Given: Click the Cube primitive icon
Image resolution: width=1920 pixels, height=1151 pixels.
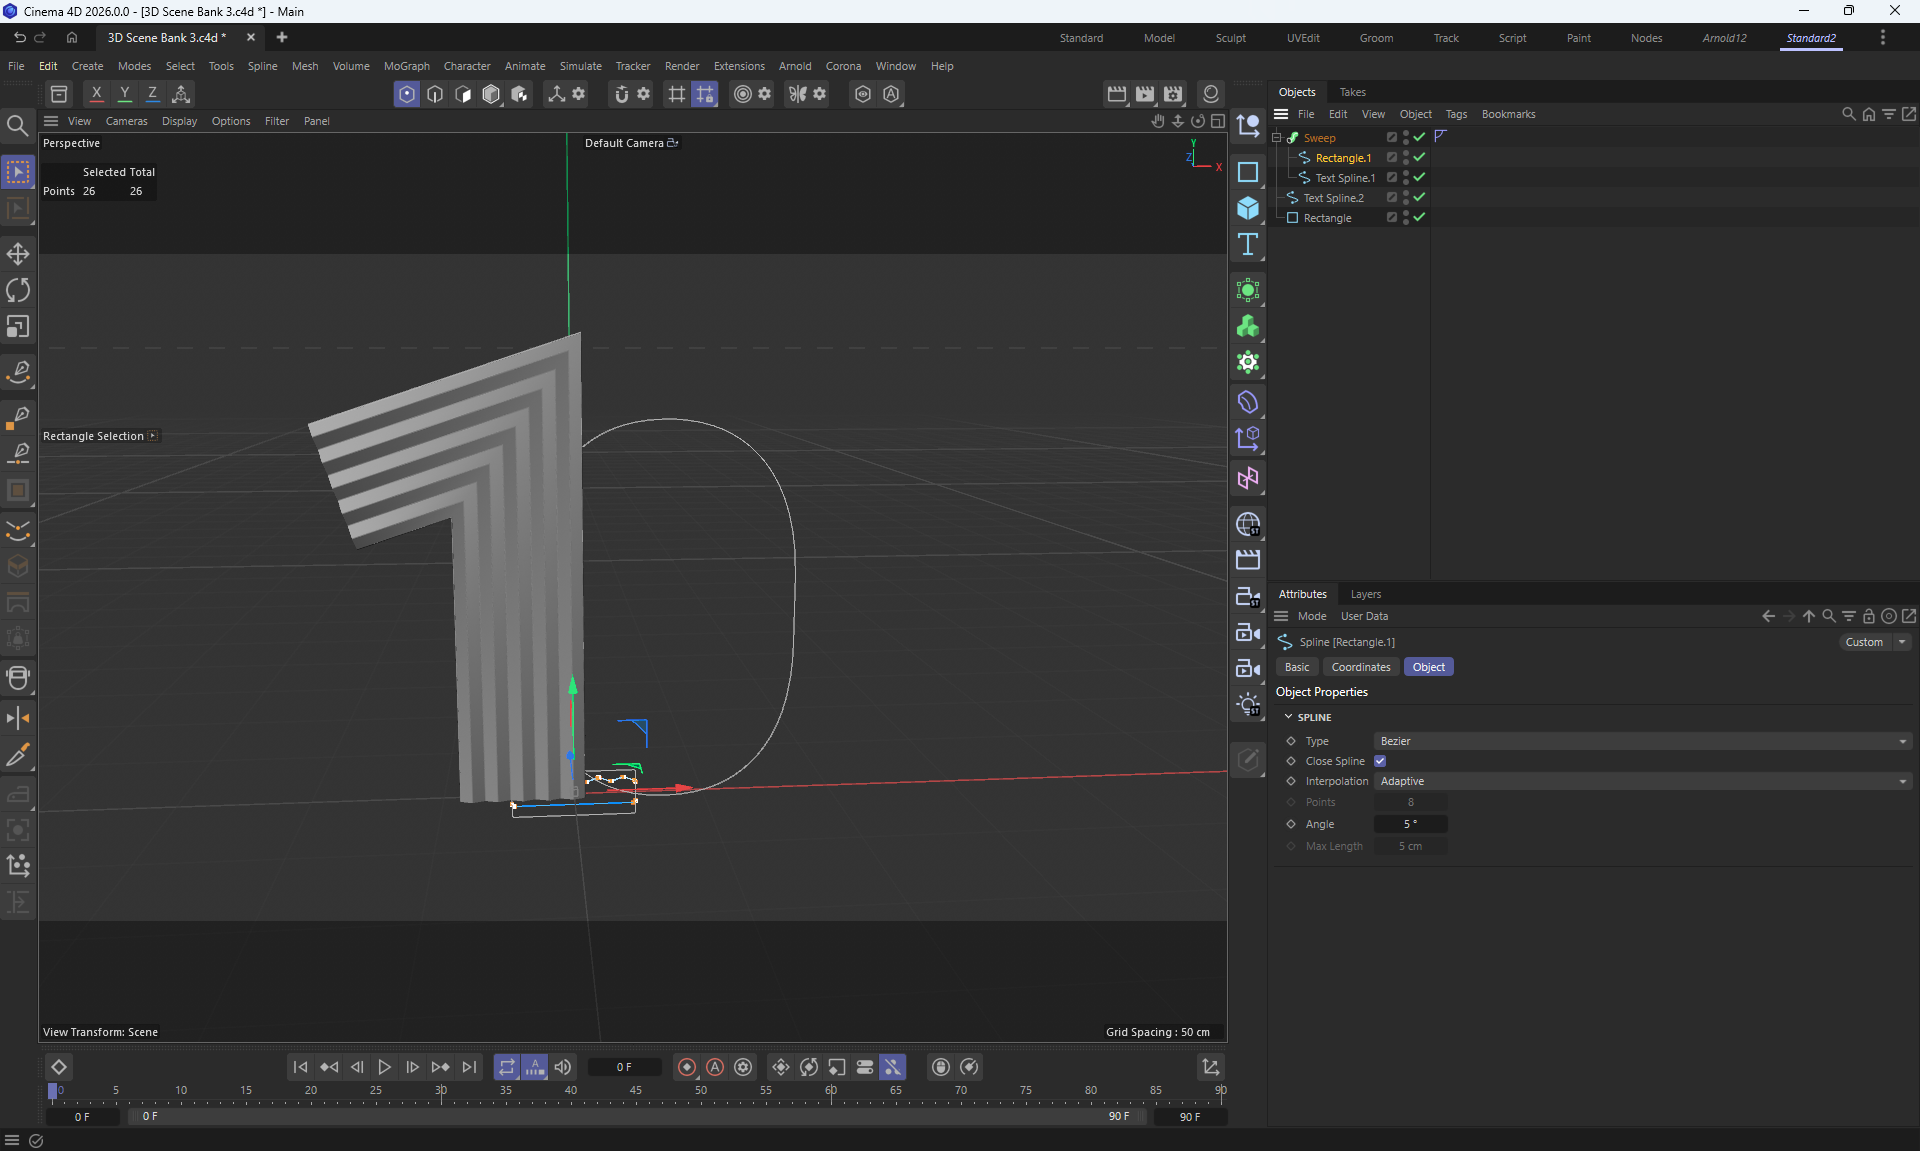Looking at the screenshot, I should (1247, 208).
